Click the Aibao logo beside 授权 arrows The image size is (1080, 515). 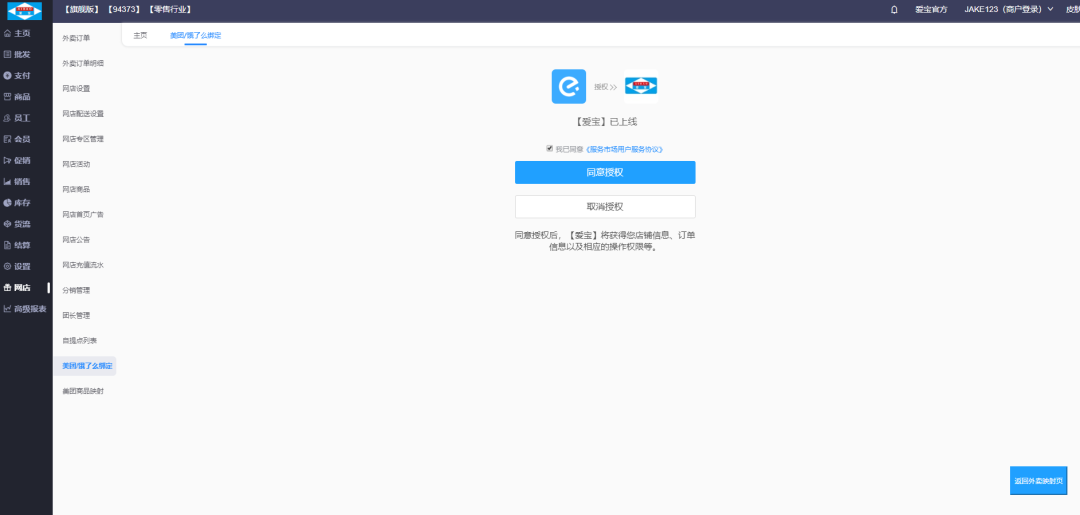point(641,86)
